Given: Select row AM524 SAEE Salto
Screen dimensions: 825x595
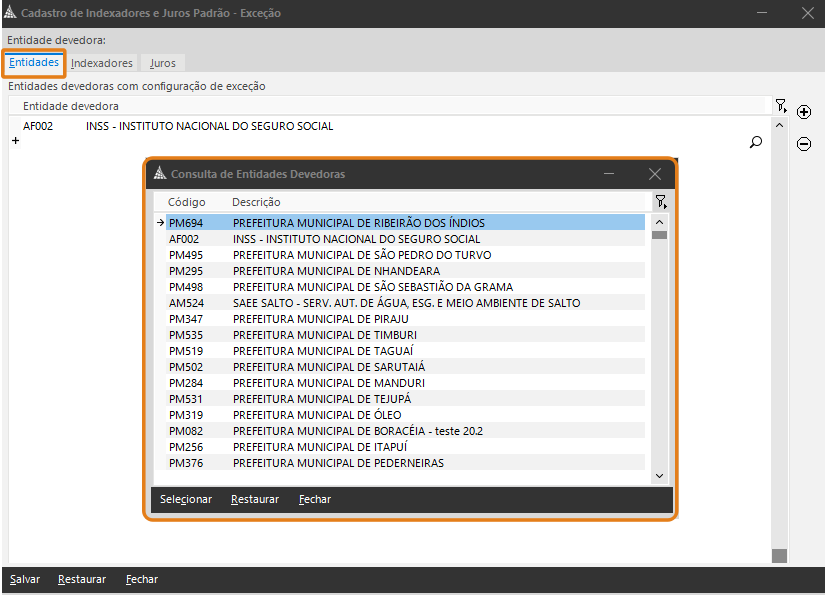Looking at the screenshot, I should coord(405,303).
